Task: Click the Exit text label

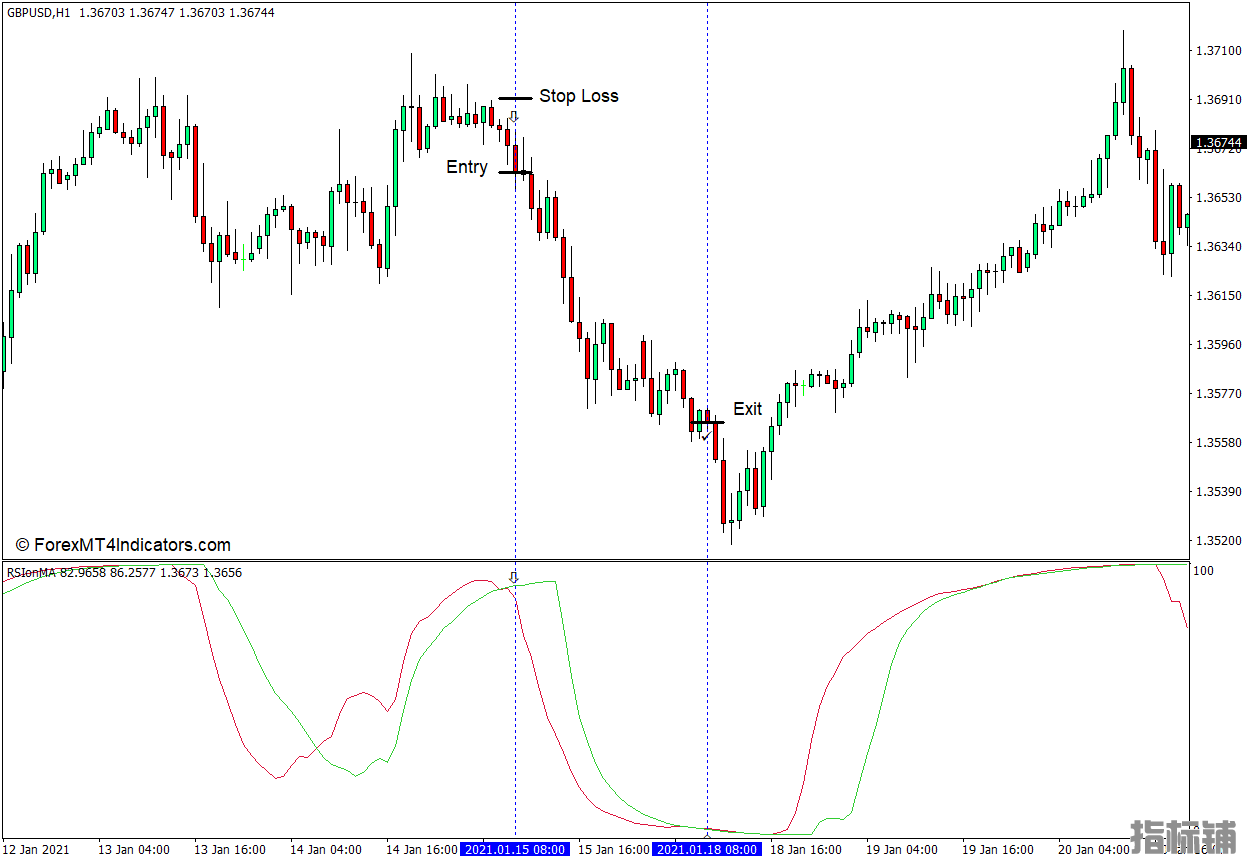Action: (x=747, y=409)
